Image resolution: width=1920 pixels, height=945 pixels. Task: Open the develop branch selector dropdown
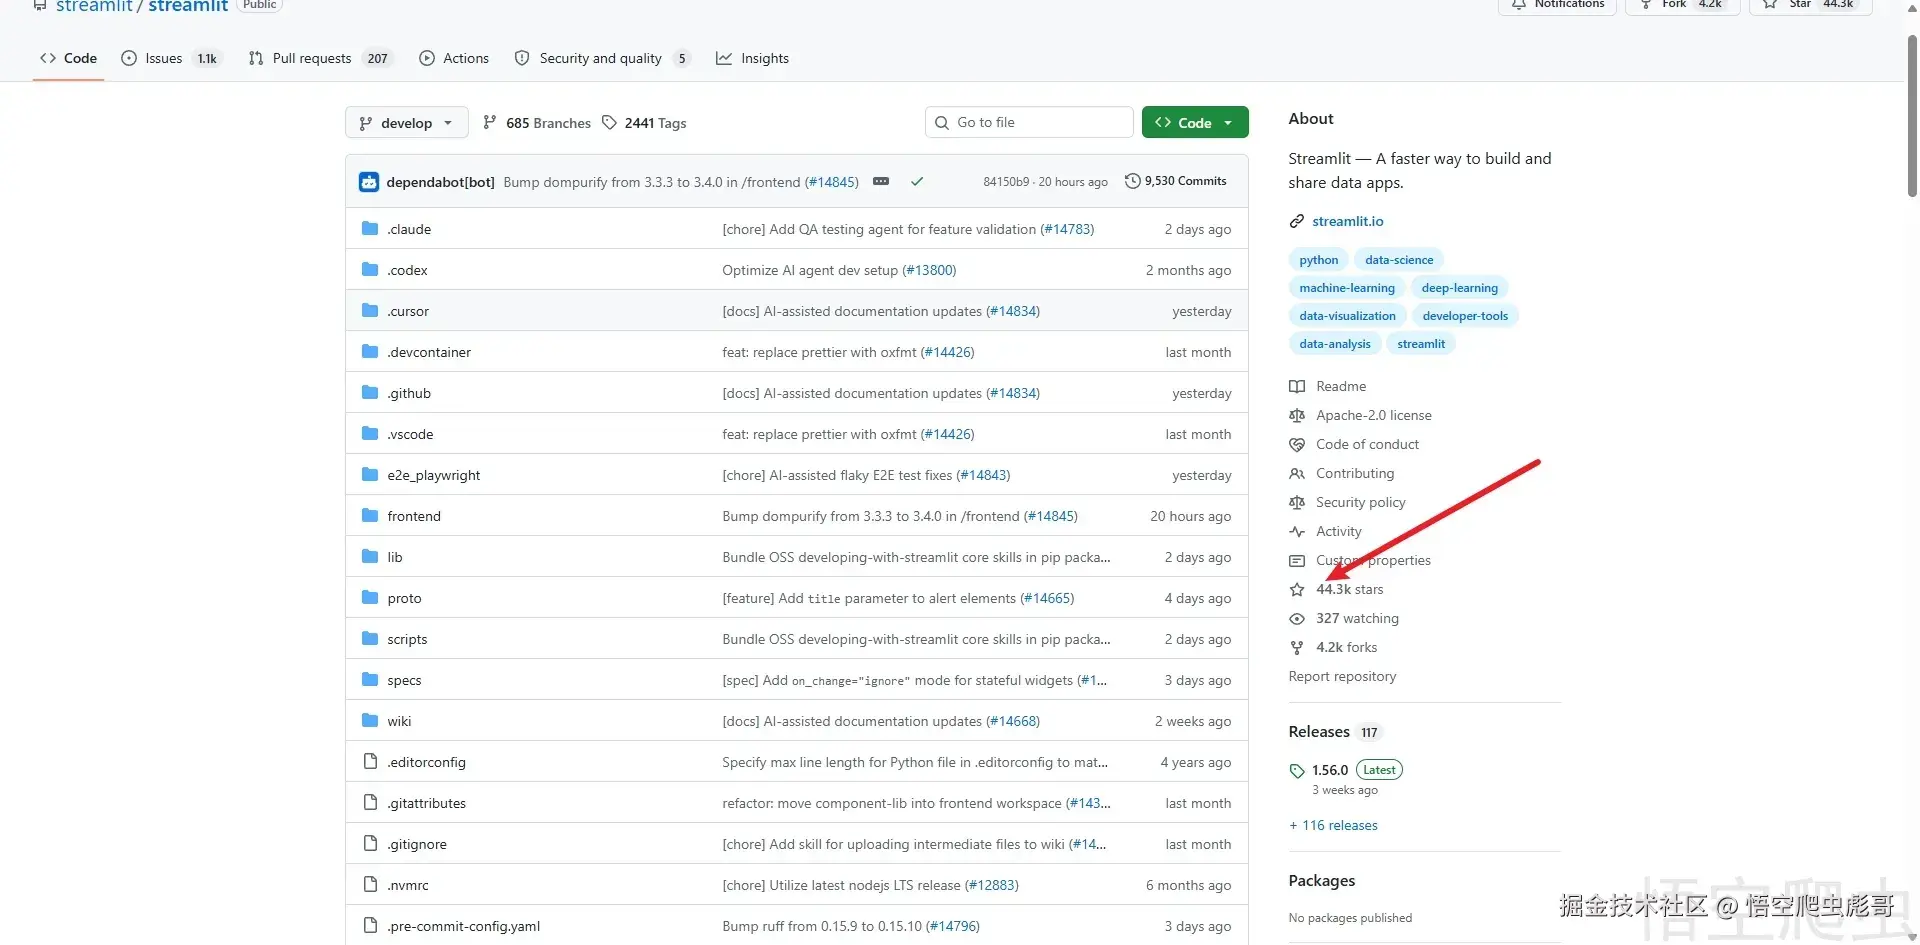pyautogui.click(x=406, y=123)
